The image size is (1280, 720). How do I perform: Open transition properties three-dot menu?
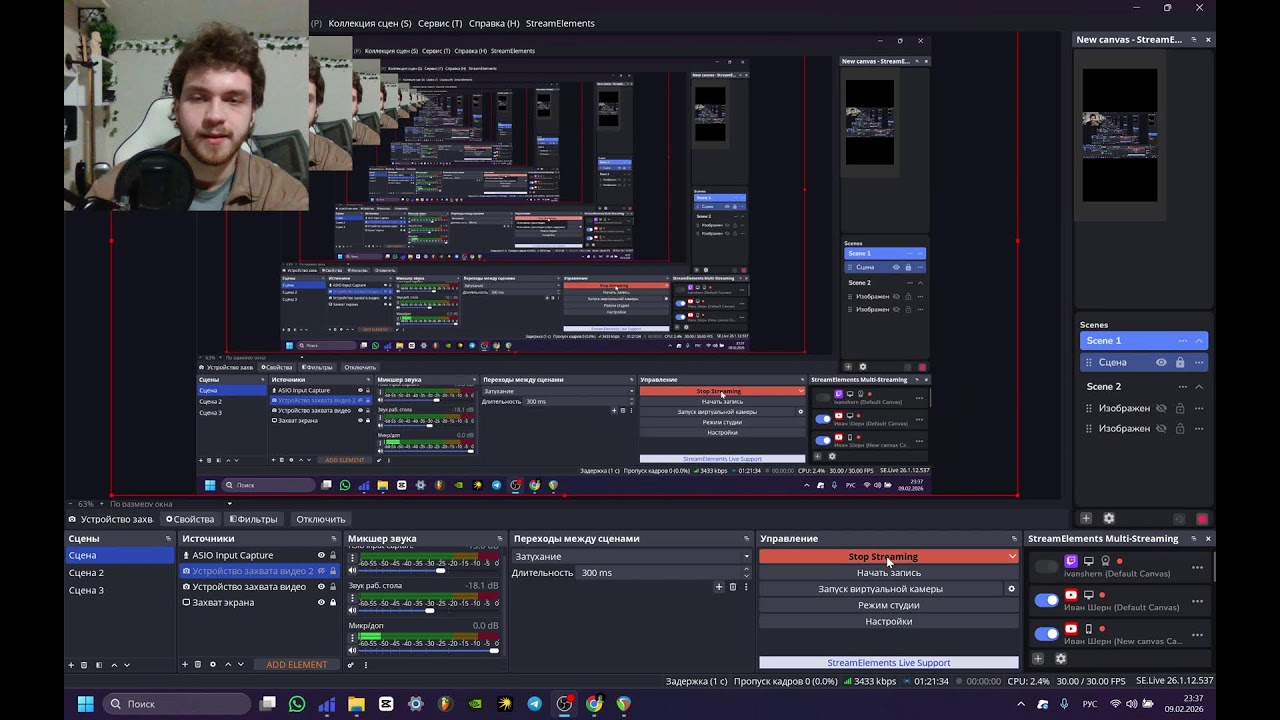click(x=745, y=587)
